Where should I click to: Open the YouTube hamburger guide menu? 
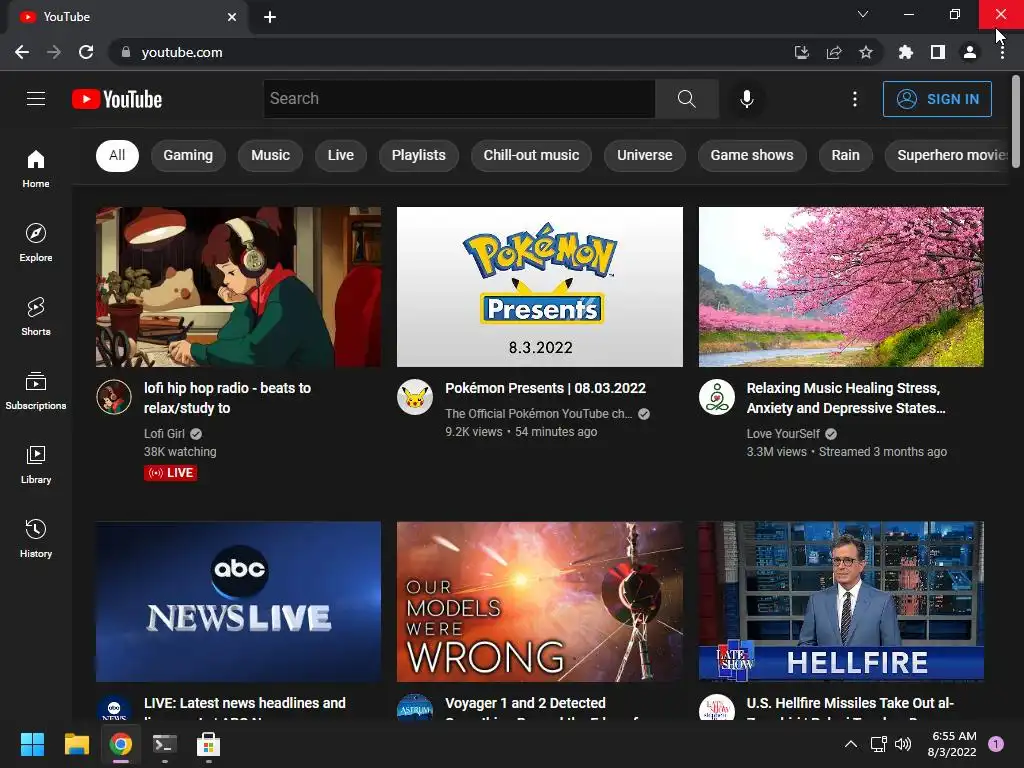tap(36, 99)
